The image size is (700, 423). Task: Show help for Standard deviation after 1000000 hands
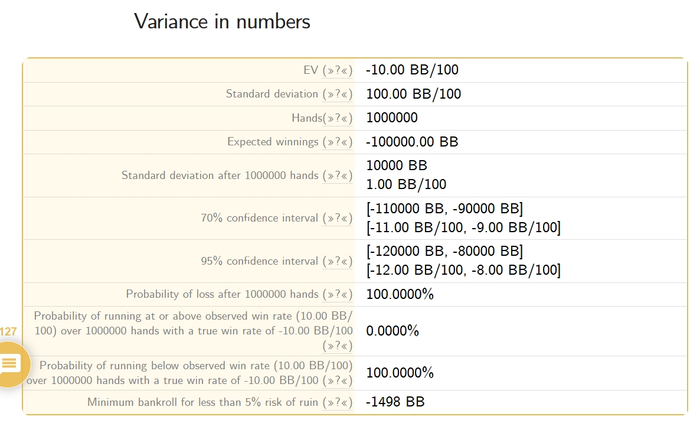pos(337,176)
